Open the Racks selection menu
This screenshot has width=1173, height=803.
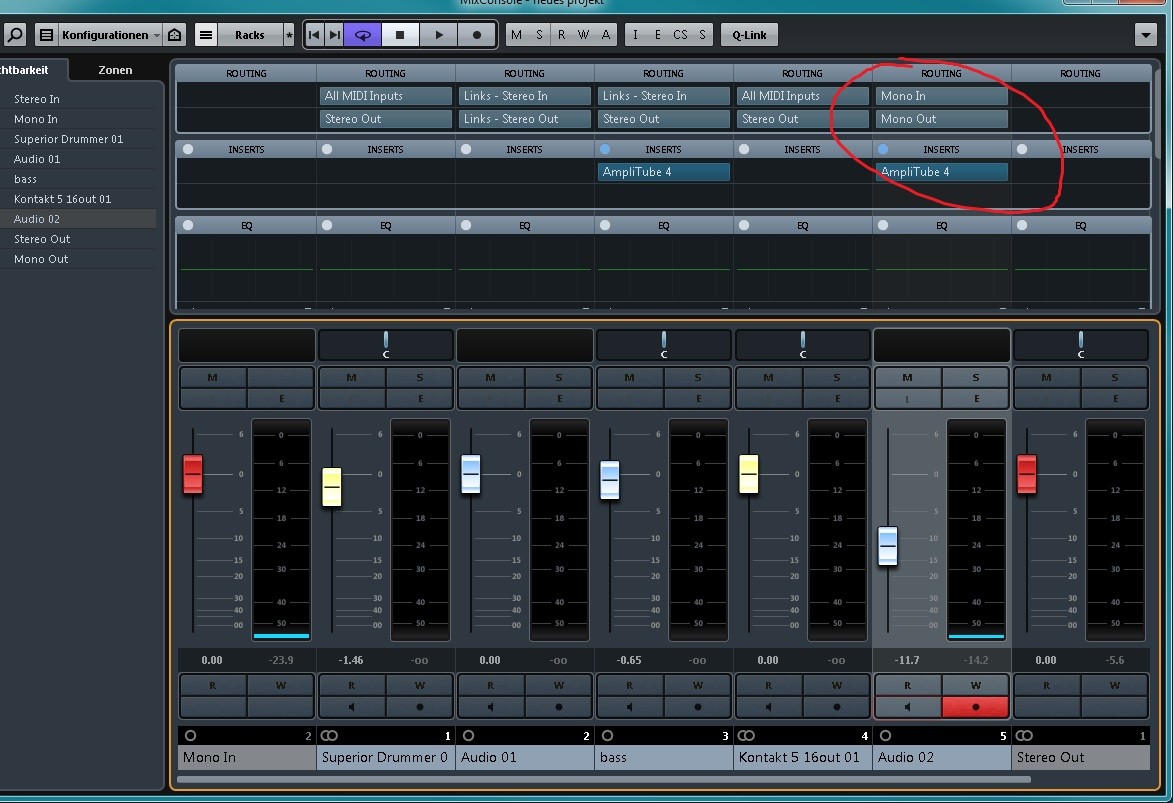pyautogui.click(x=249, y=35)
